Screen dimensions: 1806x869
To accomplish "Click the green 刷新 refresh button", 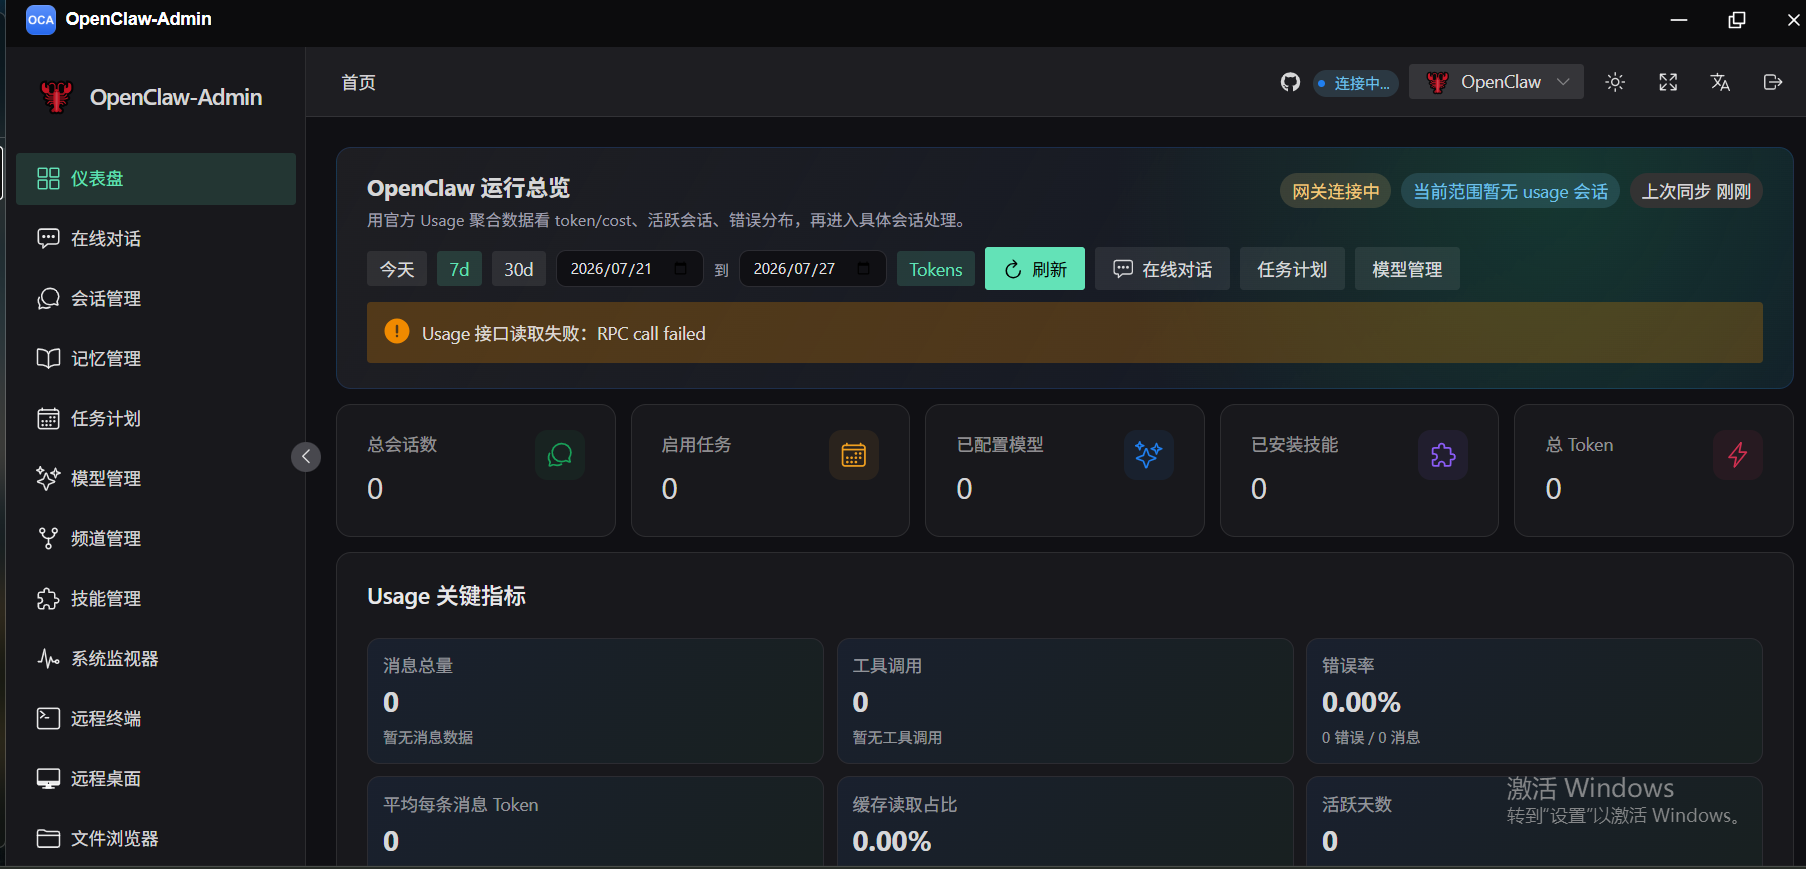I will click(1035, 269).
